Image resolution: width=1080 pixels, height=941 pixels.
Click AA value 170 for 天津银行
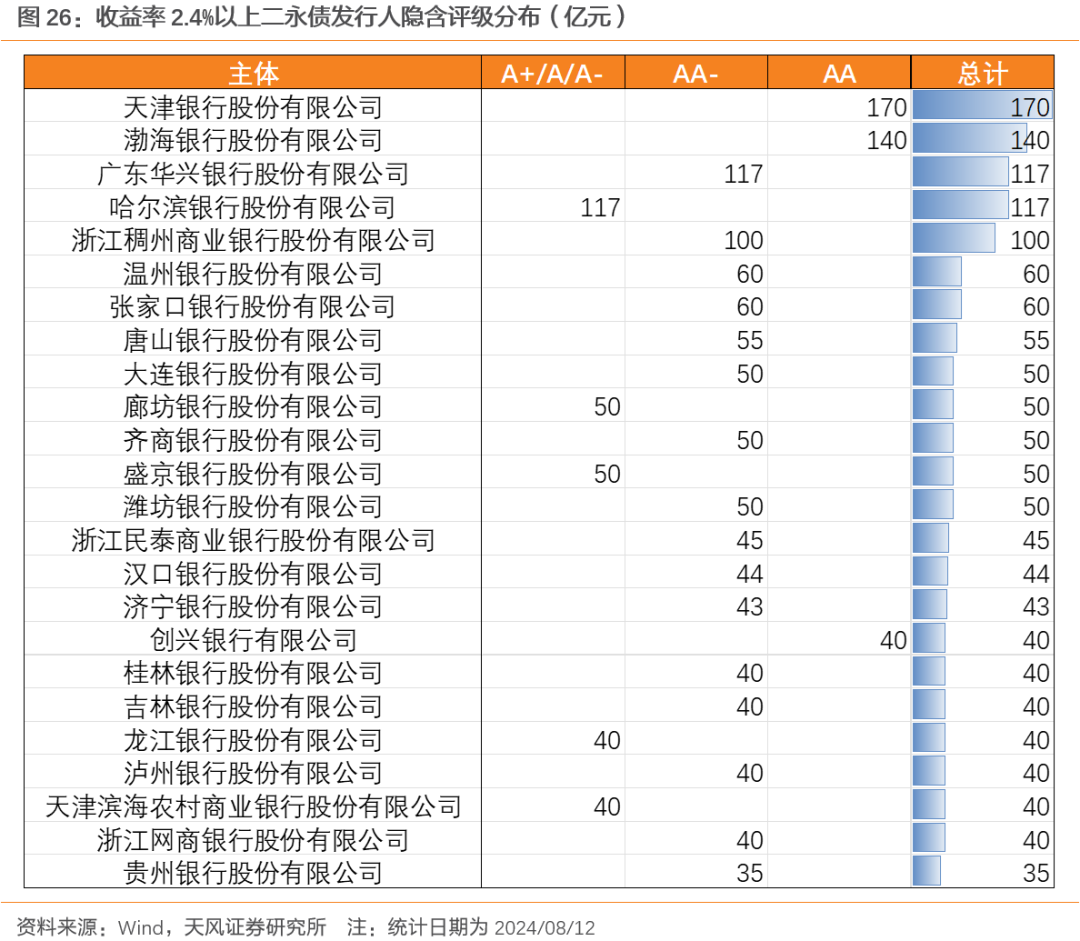click(886, 107)
